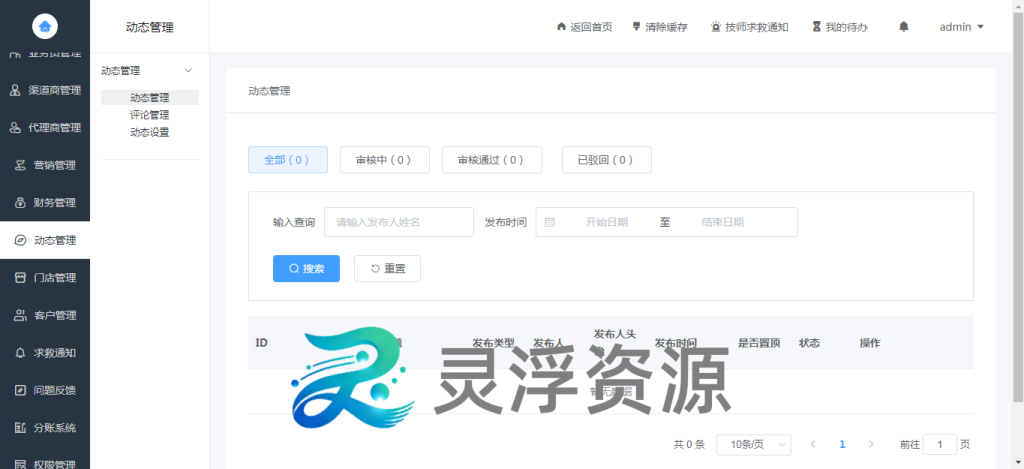The width and height of the screenshot is (1024, 469).
Task: Click the 门店管理 shop icon
Action: (x=20, y=278)
